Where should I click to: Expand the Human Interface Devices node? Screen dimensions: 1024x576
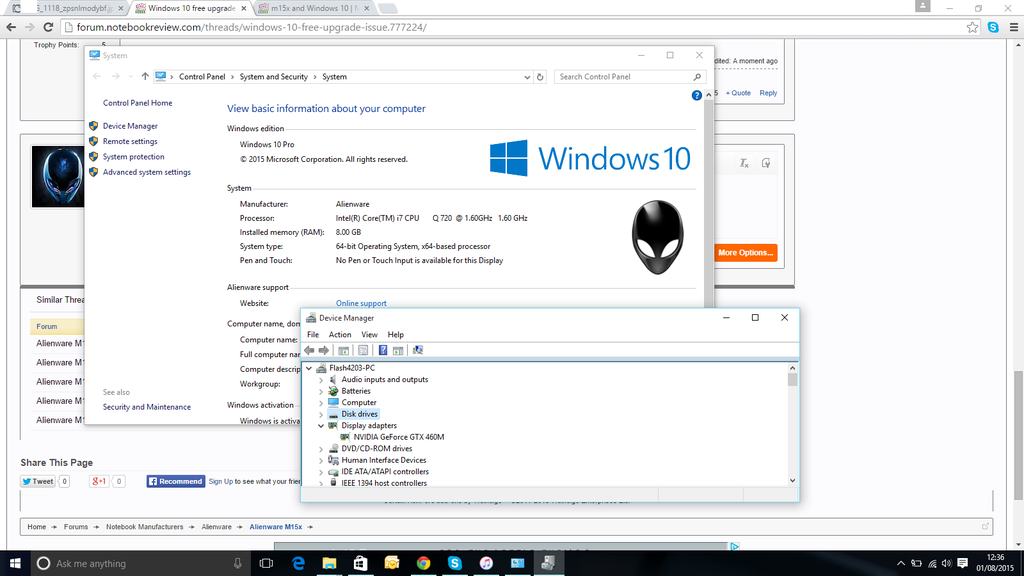321,460
